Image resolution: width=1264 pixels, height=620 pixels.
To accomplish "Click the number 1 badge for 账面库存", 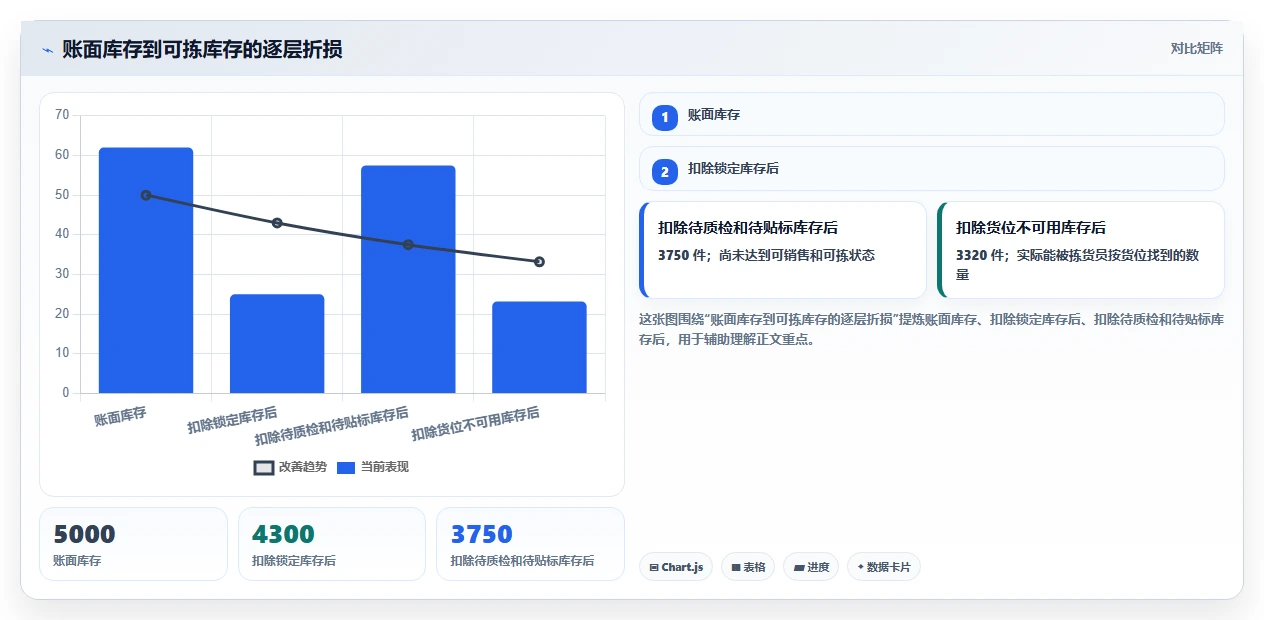I will tap(665, 117).
